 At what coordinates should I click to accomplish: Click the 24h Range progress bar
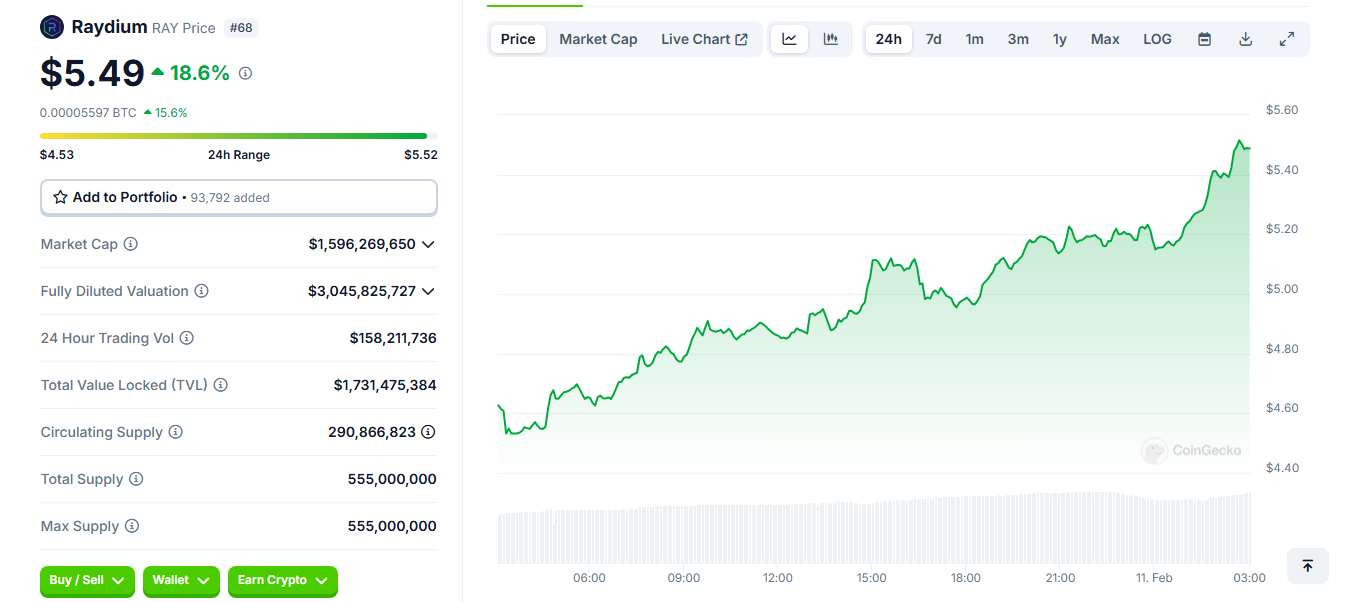click(x=239, y=136)
